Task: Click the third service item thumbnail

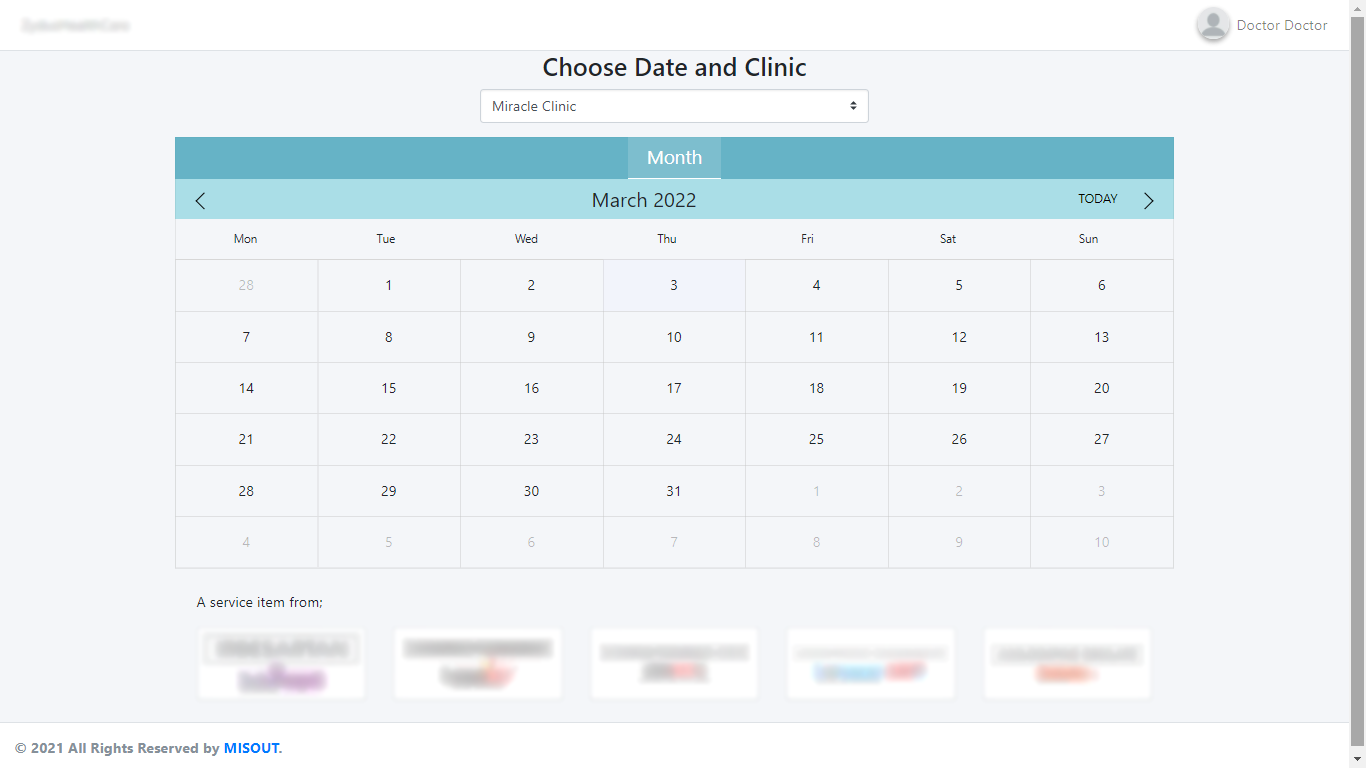Action: (674, 664)
